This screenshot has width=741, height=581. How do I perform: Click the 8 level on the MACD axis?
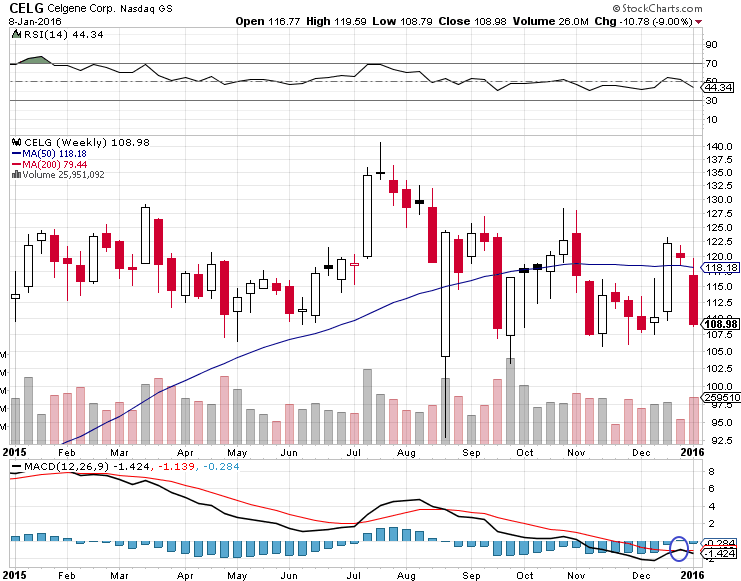pyautogui.click(x=712, y=471)
